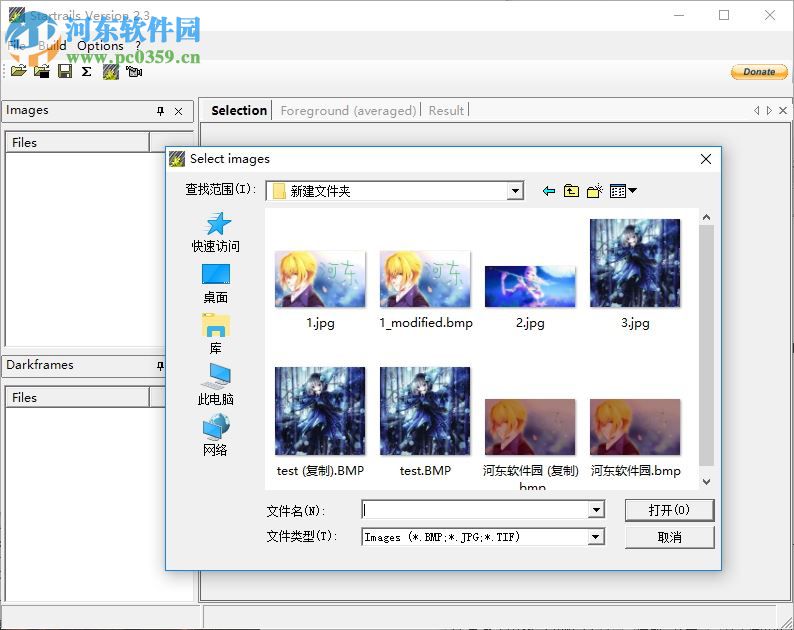Open the Build menu
Screen dimensions: 794x630
pyautogui.click(x=52, y=46)
